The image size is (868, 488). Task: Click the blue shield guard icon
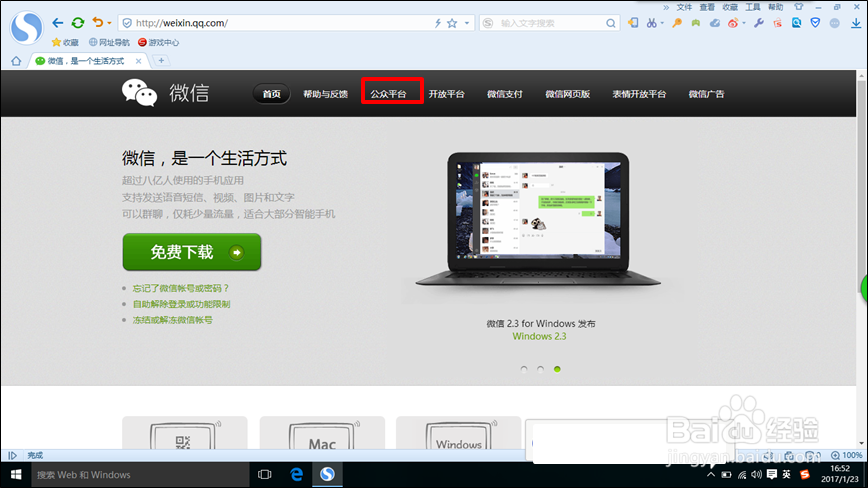click(x=815, y=23)
